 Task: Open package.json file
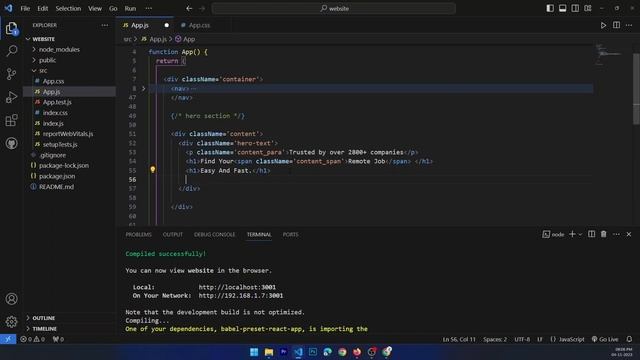57,176
